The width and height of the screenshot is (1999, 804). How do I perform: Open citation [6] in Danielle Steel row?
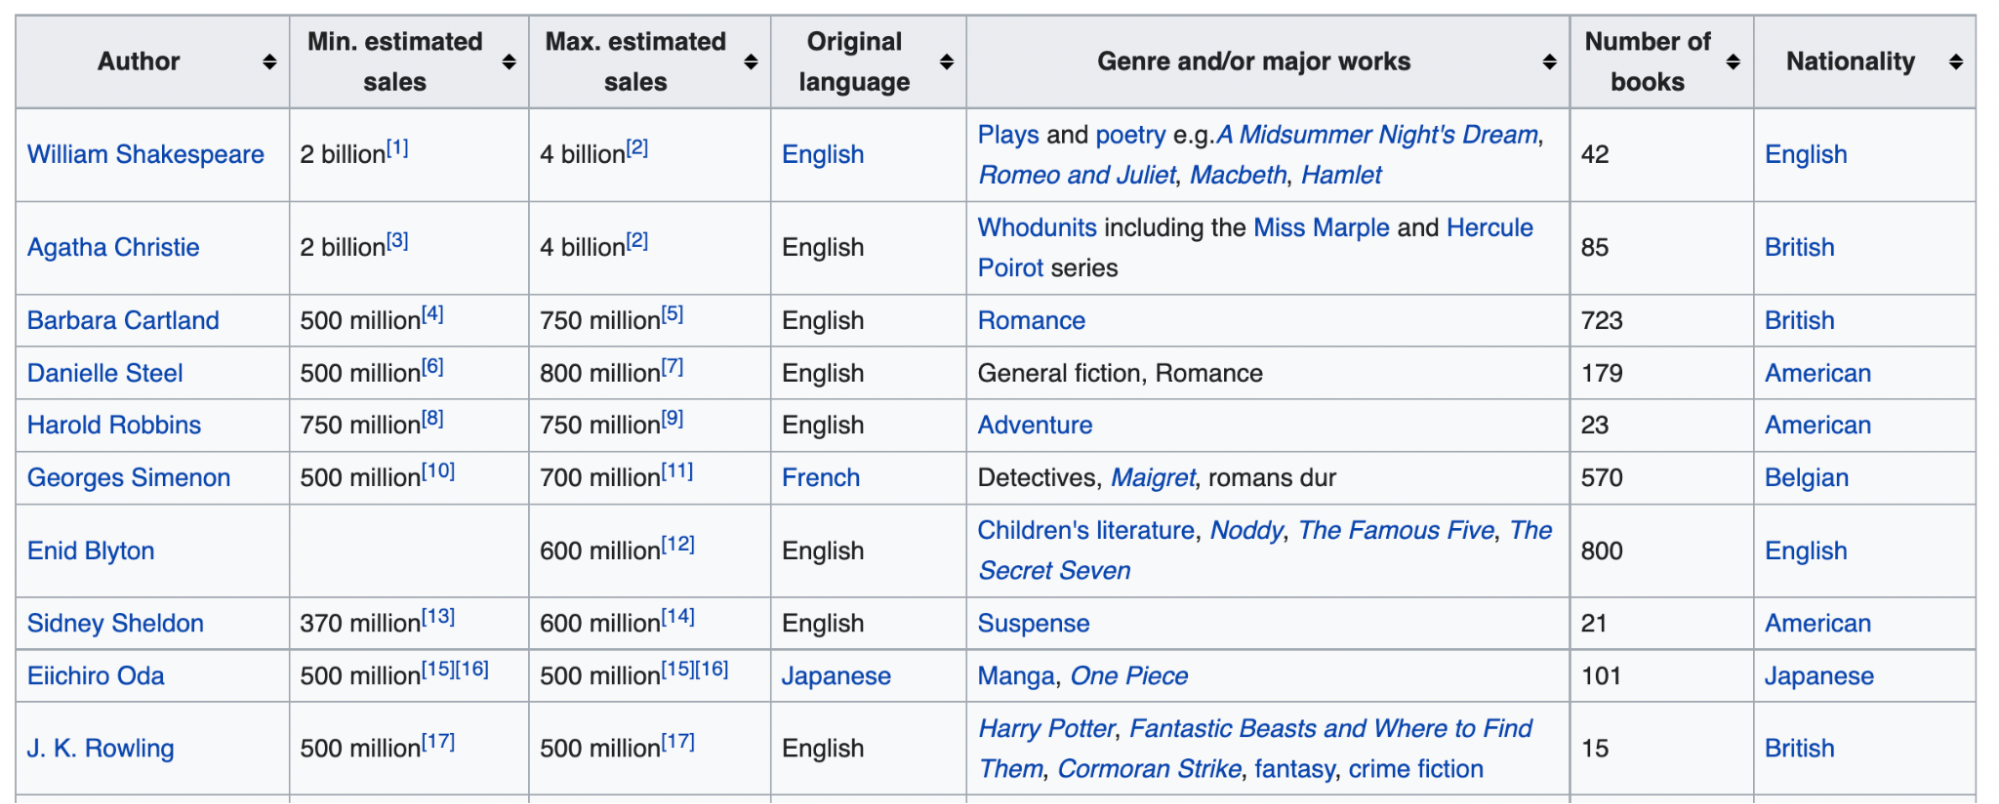point(432,367)
